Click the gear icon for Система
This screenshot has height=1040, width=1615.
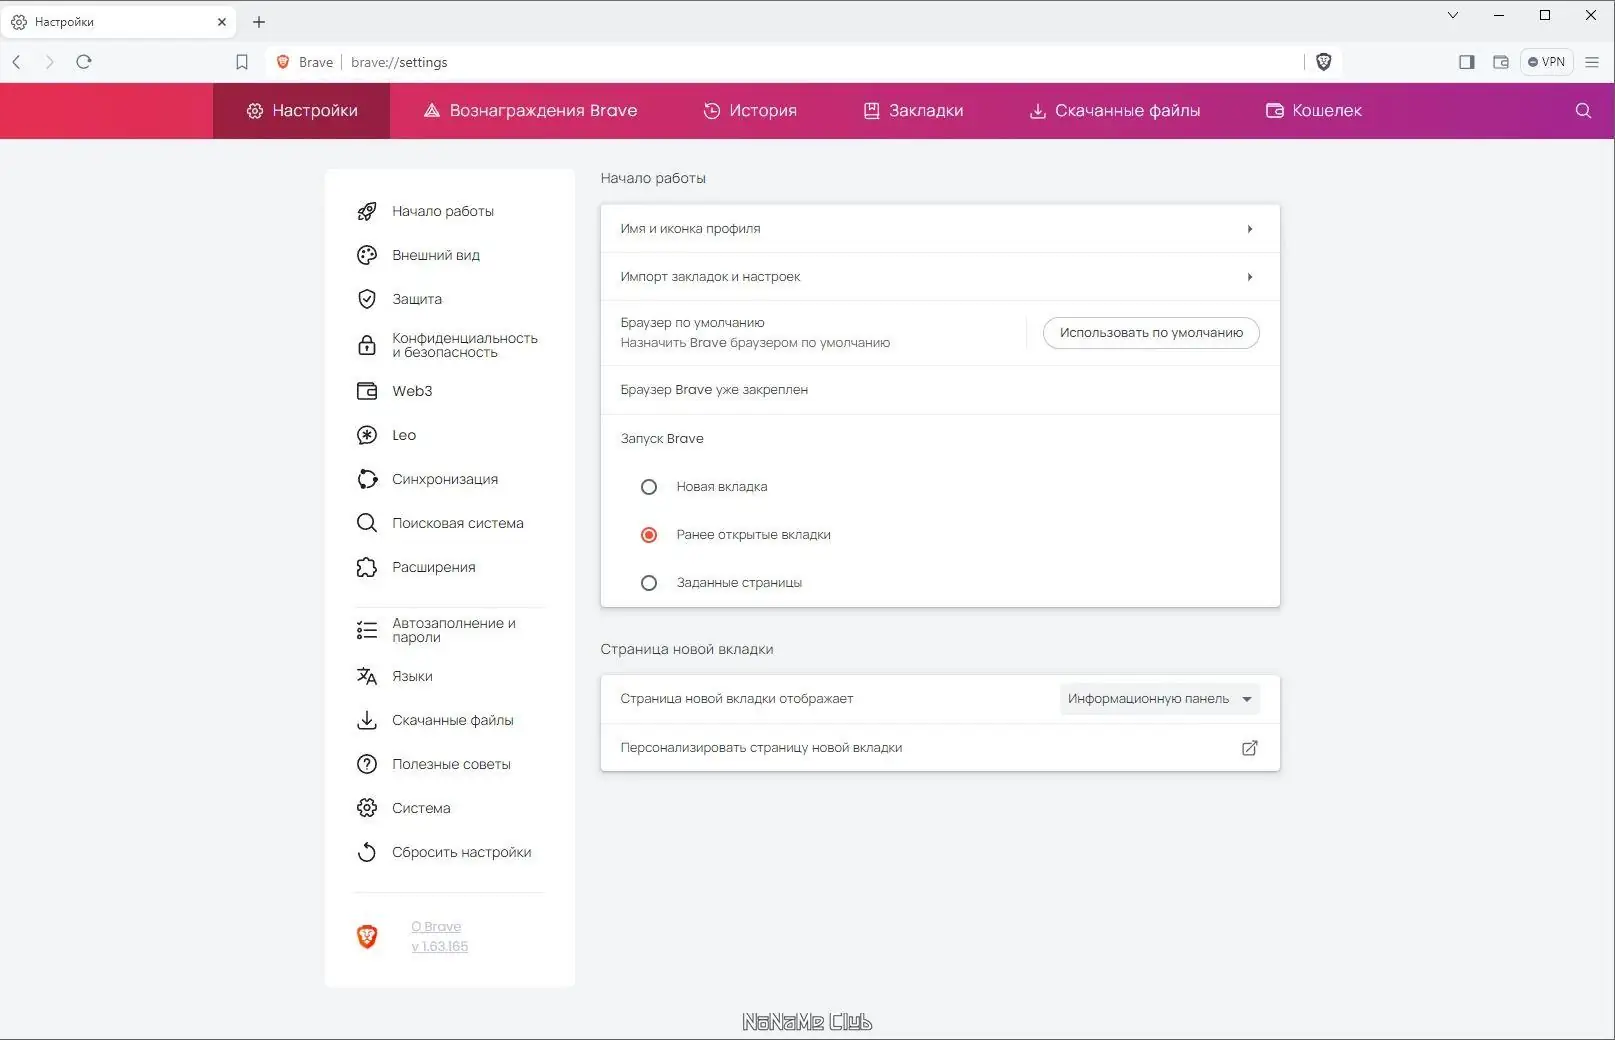[367, 808]
